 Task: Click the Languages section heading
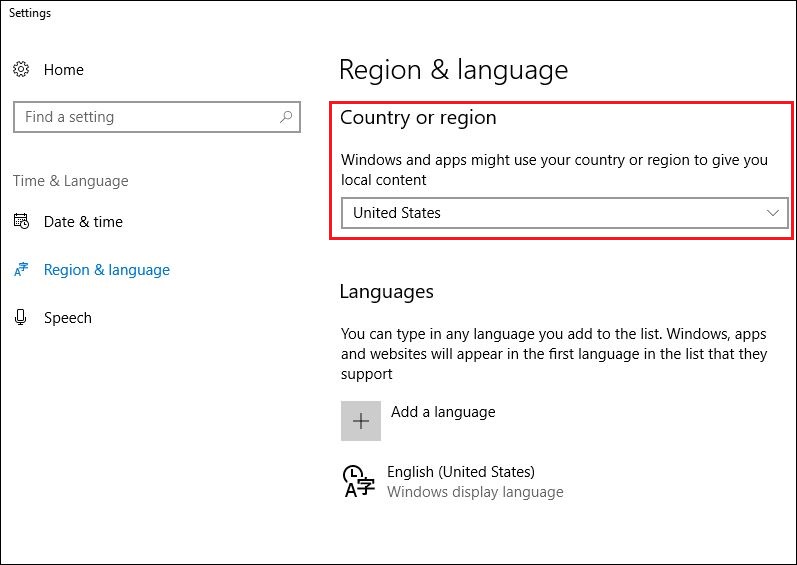coord(387,292)
